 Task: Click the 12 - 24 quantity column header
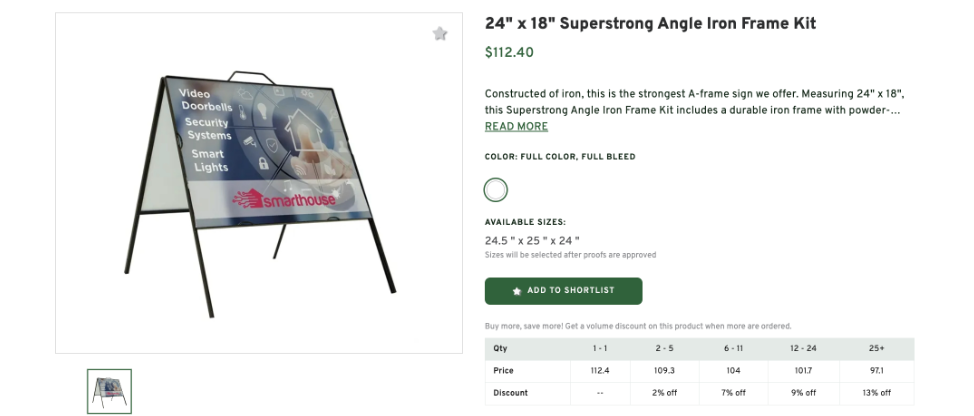click(x=804, y=348)
